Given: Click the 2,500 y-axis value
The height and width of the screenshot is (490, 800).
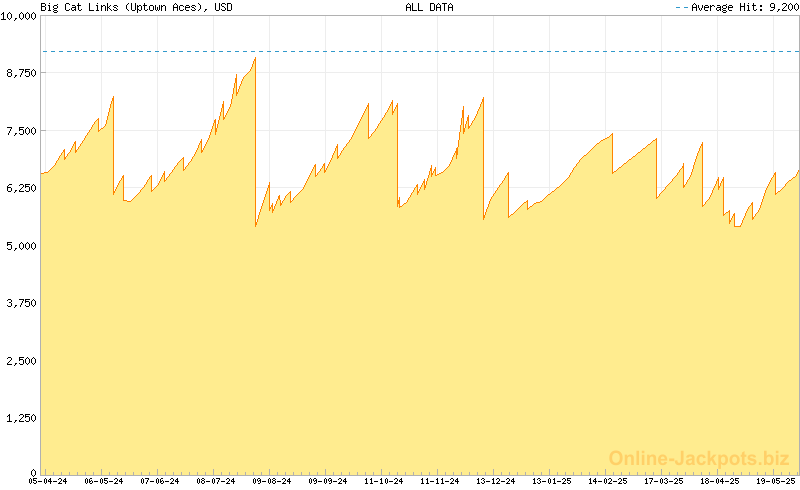Looking at the screenshot, I should click(x=21, y=360).
